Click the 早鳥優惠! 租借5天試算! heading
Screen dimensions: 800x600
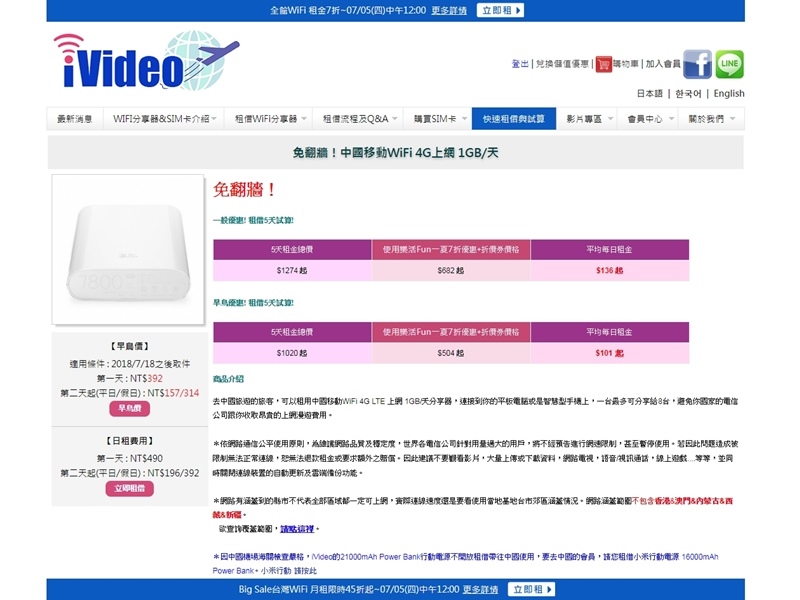click(x=253, y=303)
